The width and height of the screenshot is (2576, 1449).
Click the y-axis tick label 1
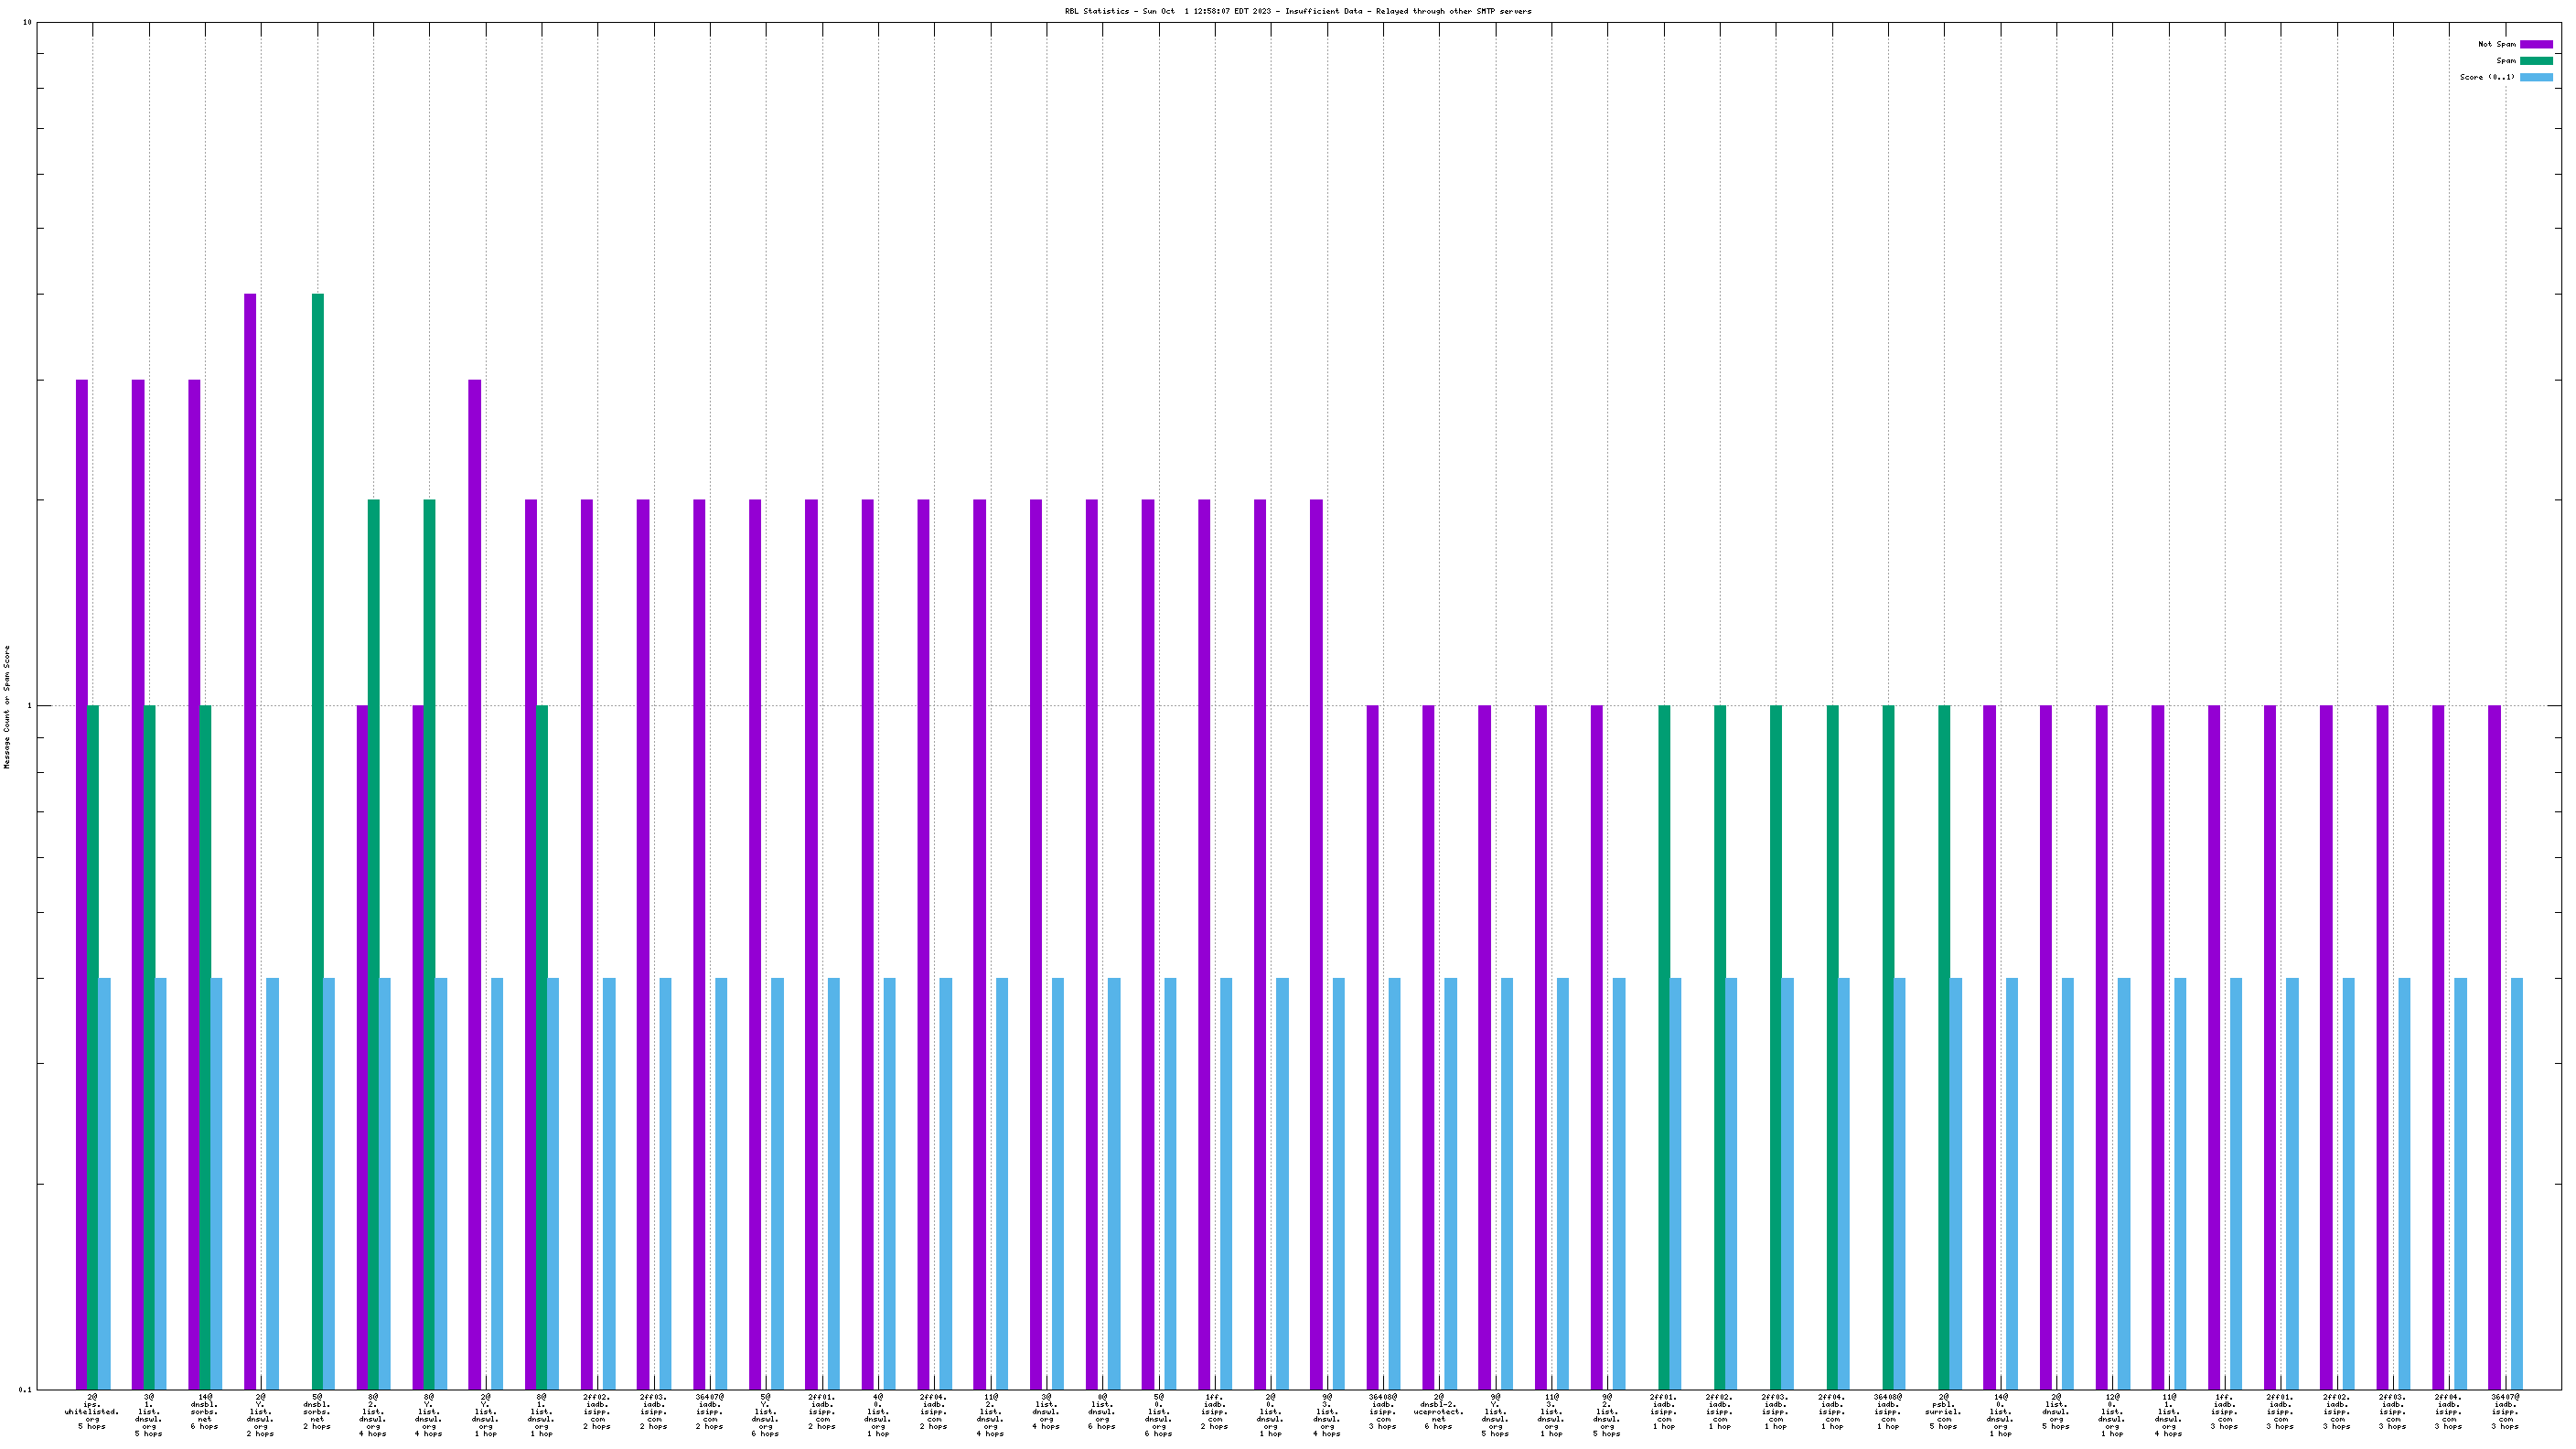(29, 706)
